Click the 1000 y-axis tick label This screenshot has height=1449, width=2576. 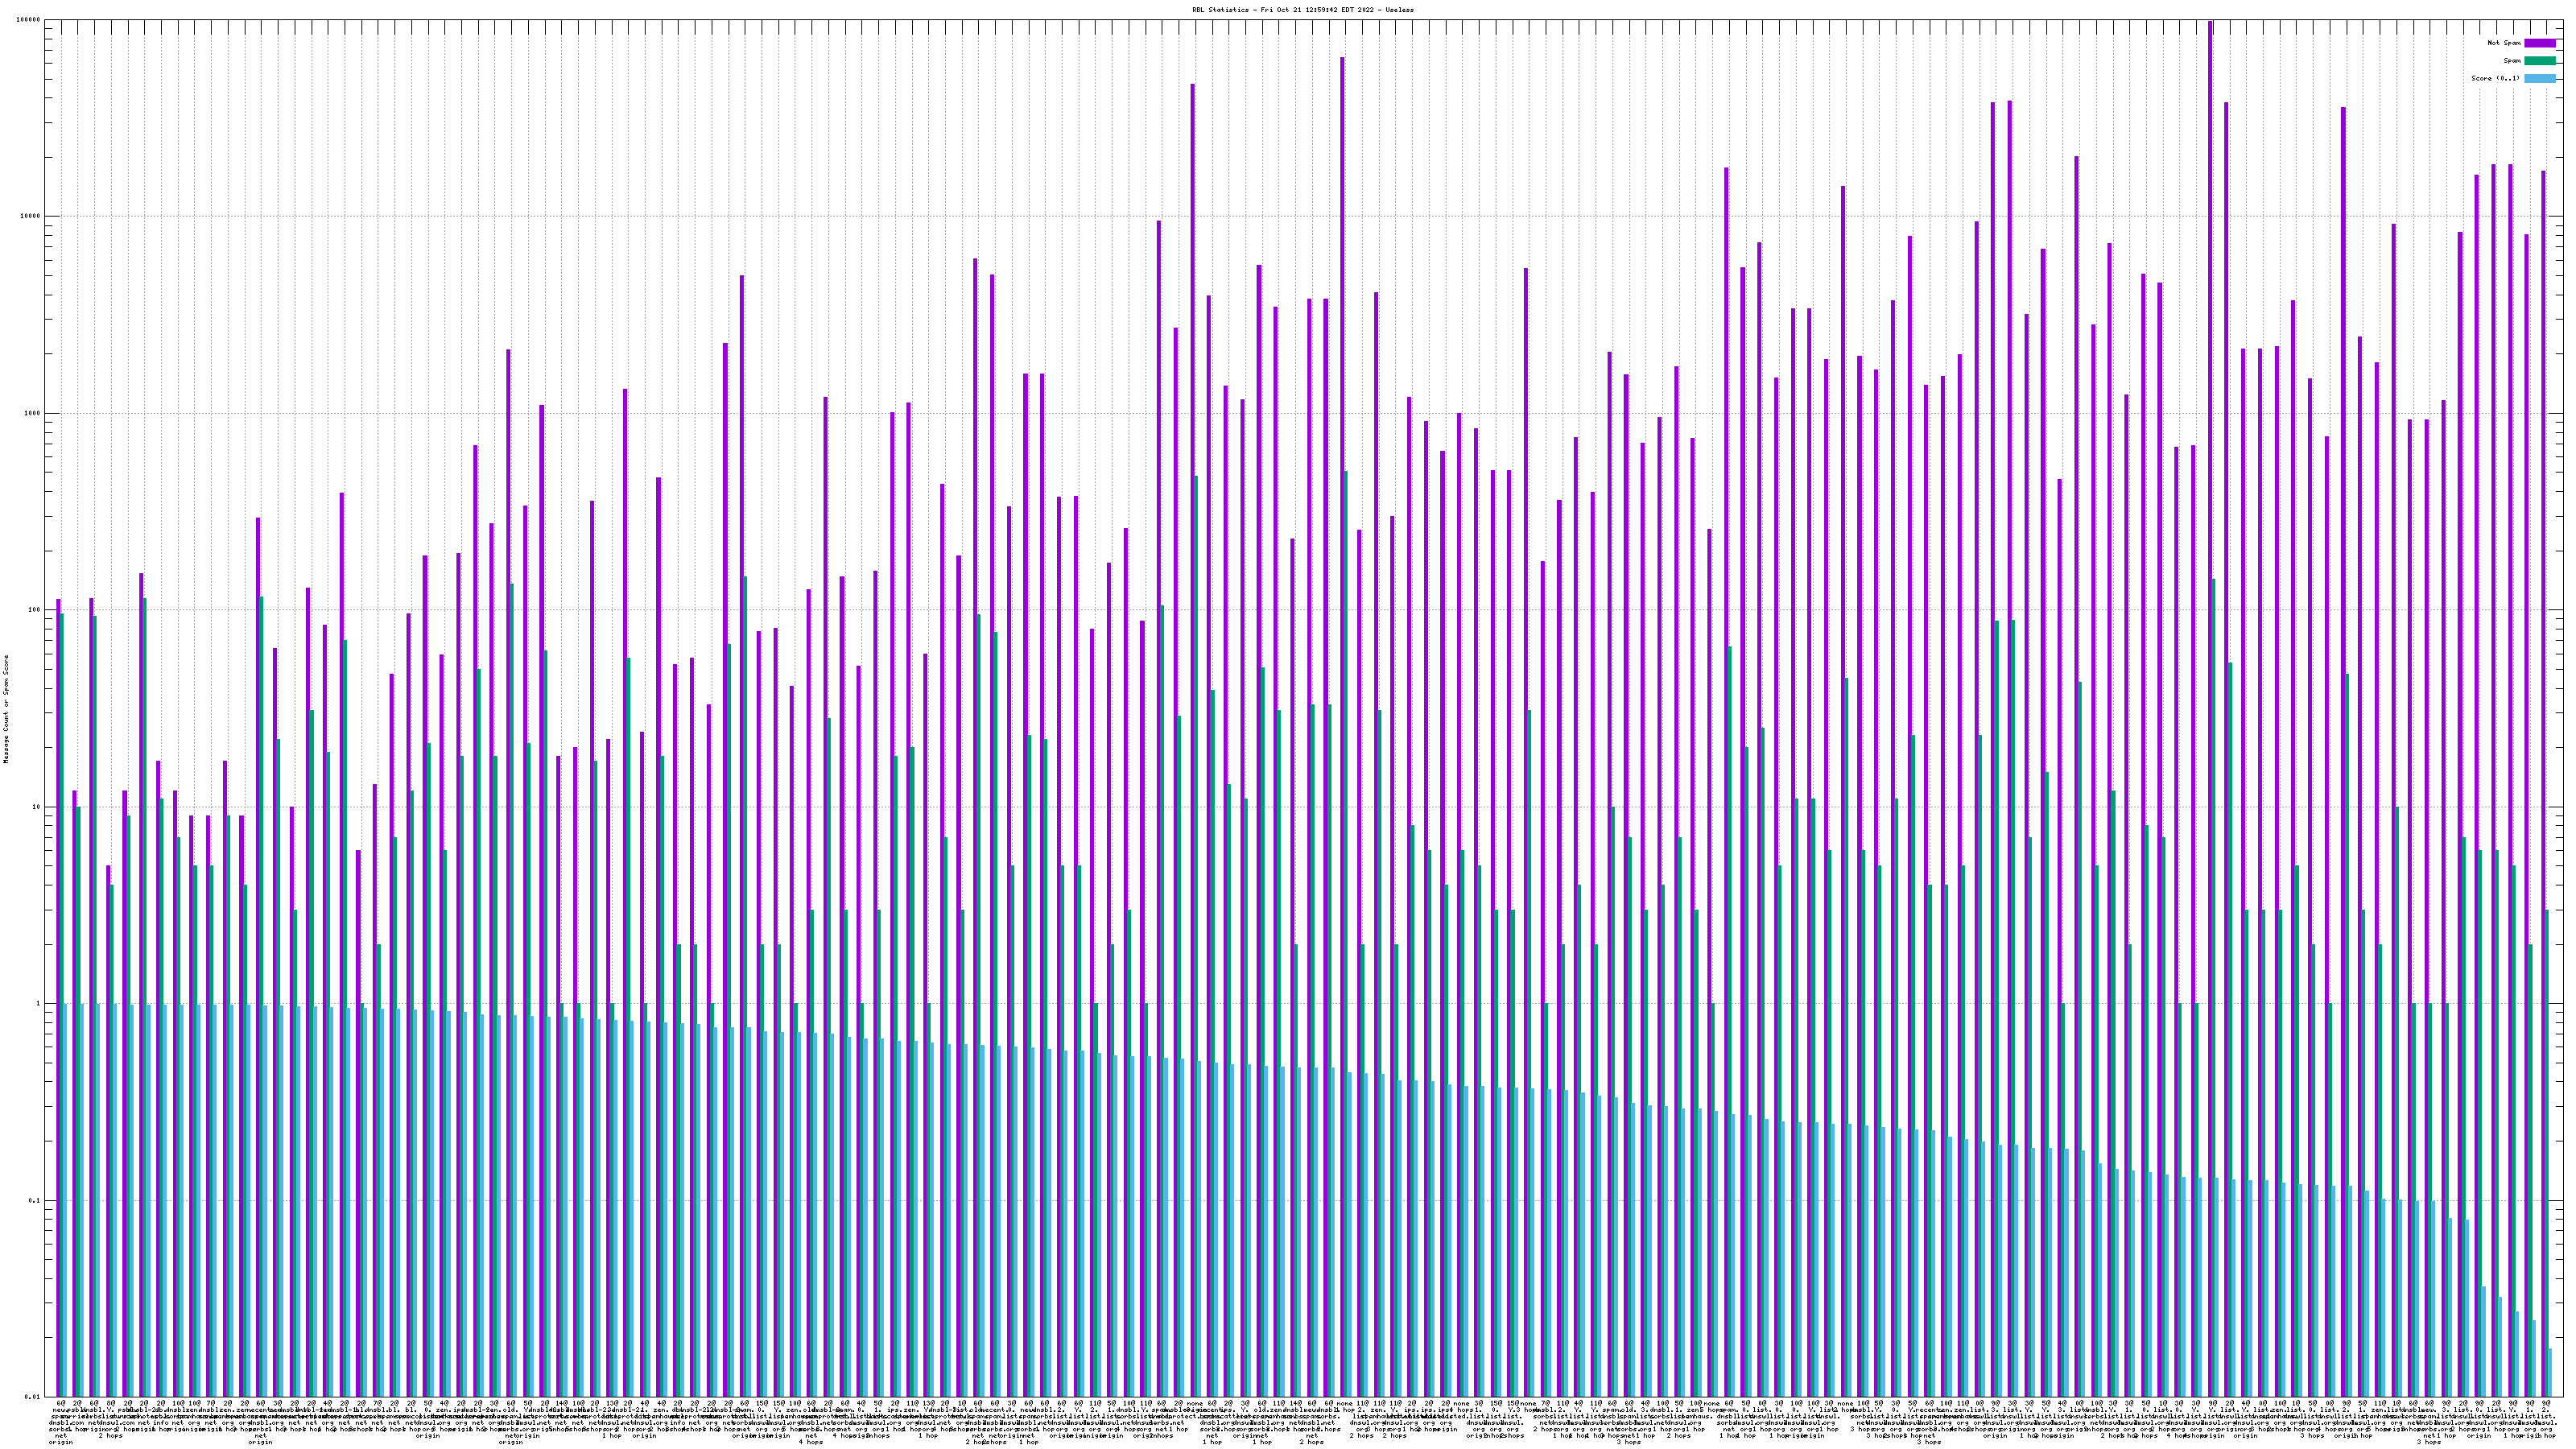33,413
